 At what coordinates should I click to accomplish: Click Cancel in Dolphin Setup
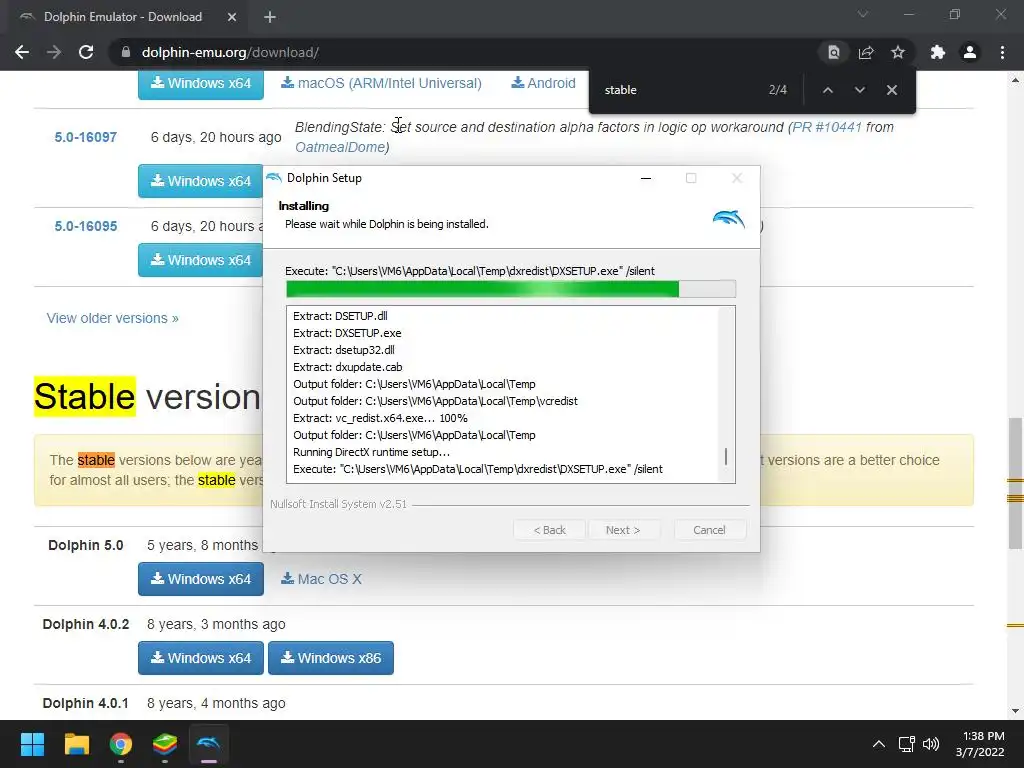pos(709,530)
